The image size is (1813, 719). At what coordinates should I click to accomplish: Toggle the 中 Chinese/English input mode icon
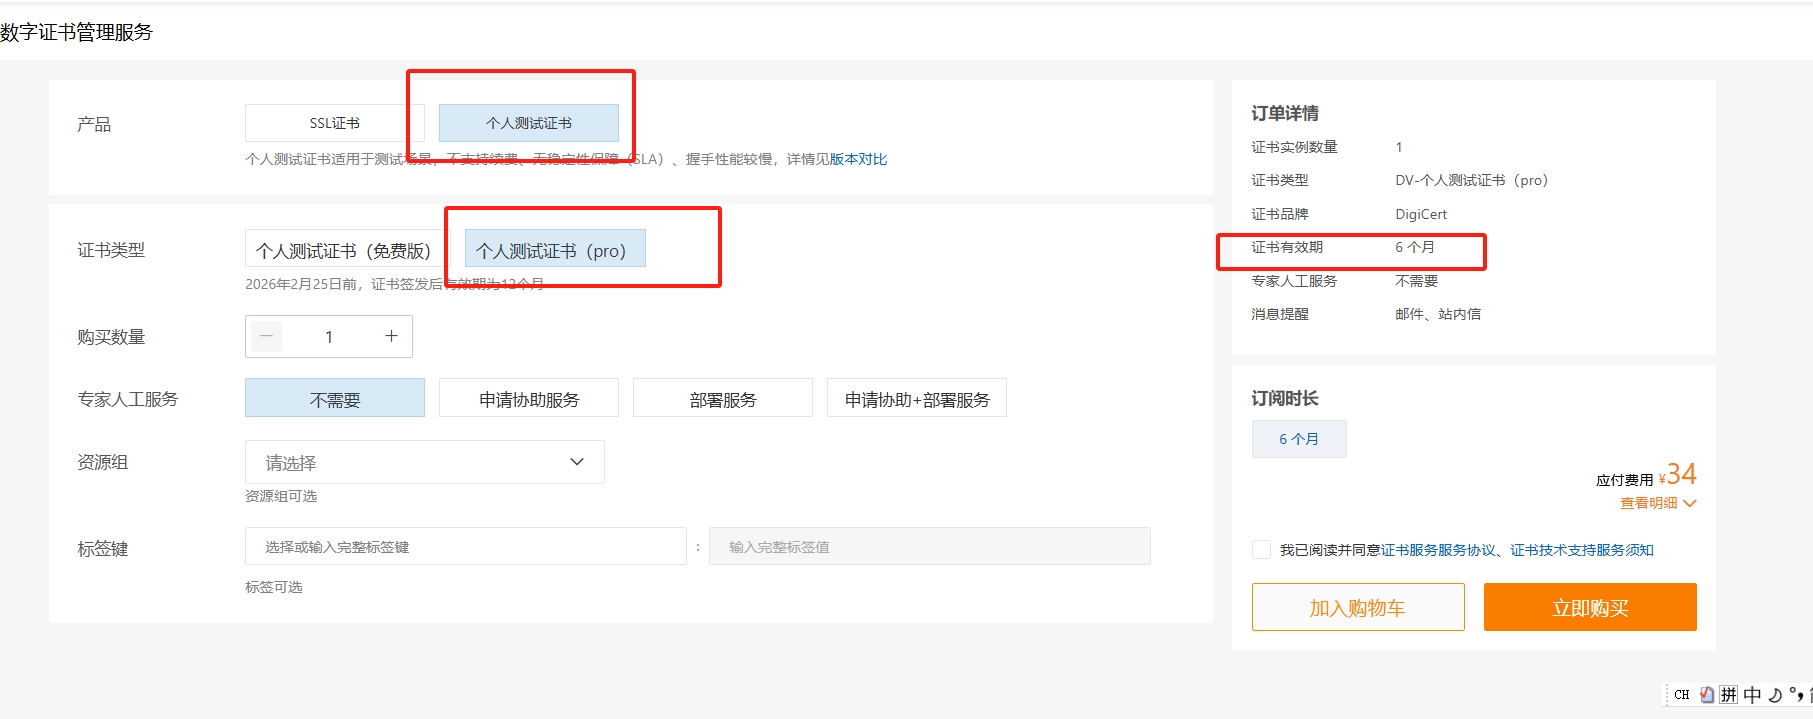click(x=1752, y=695)
